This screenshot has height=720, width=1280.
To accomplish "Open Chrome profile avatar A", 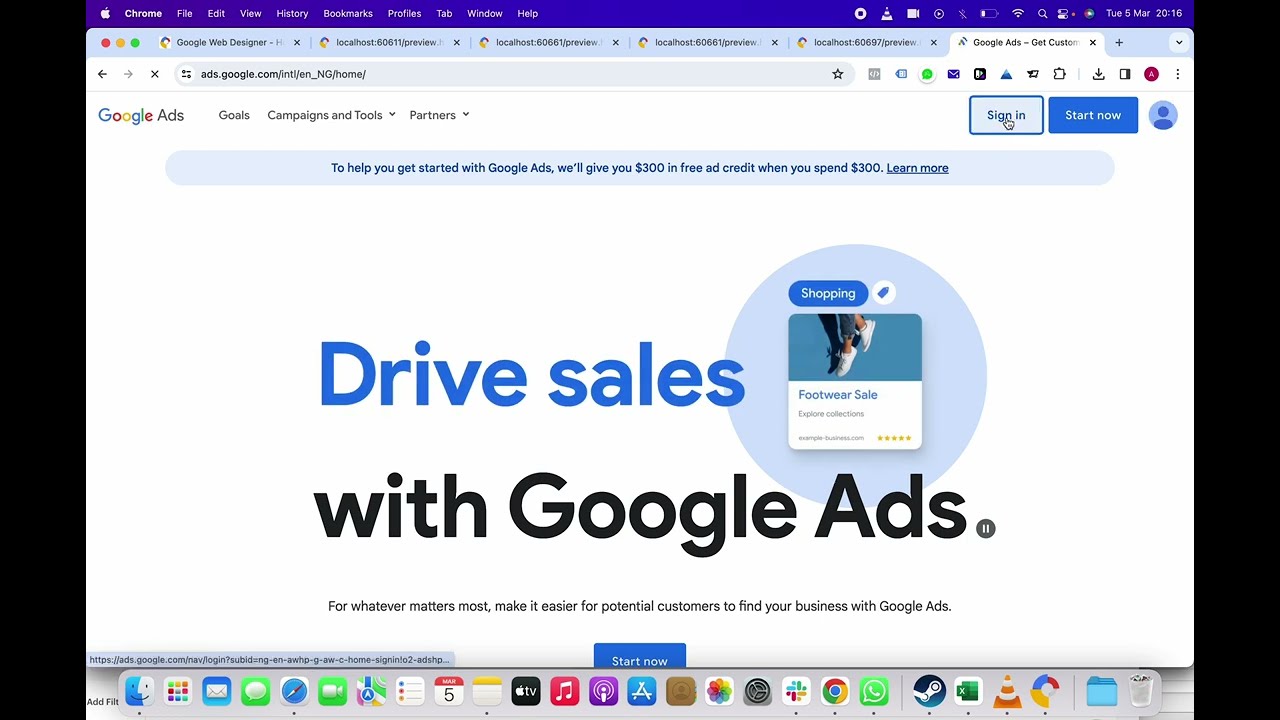I will click(1151, 74).
